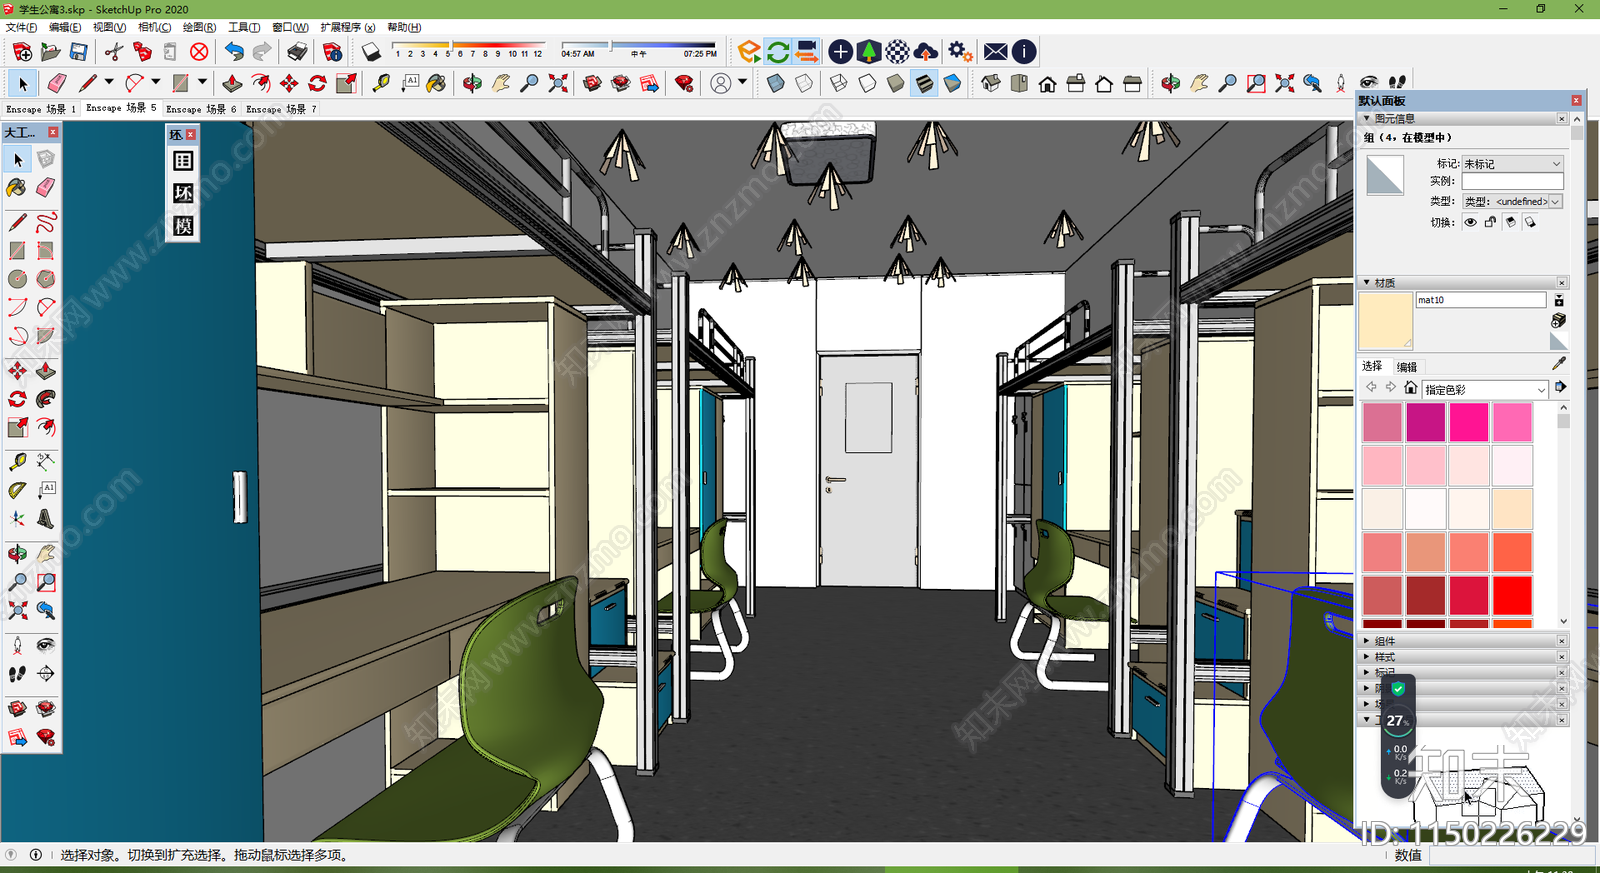Open the 类型 undefined type dropdown
This screenshot has height=873, width=1600.
tap(1512, 202)
